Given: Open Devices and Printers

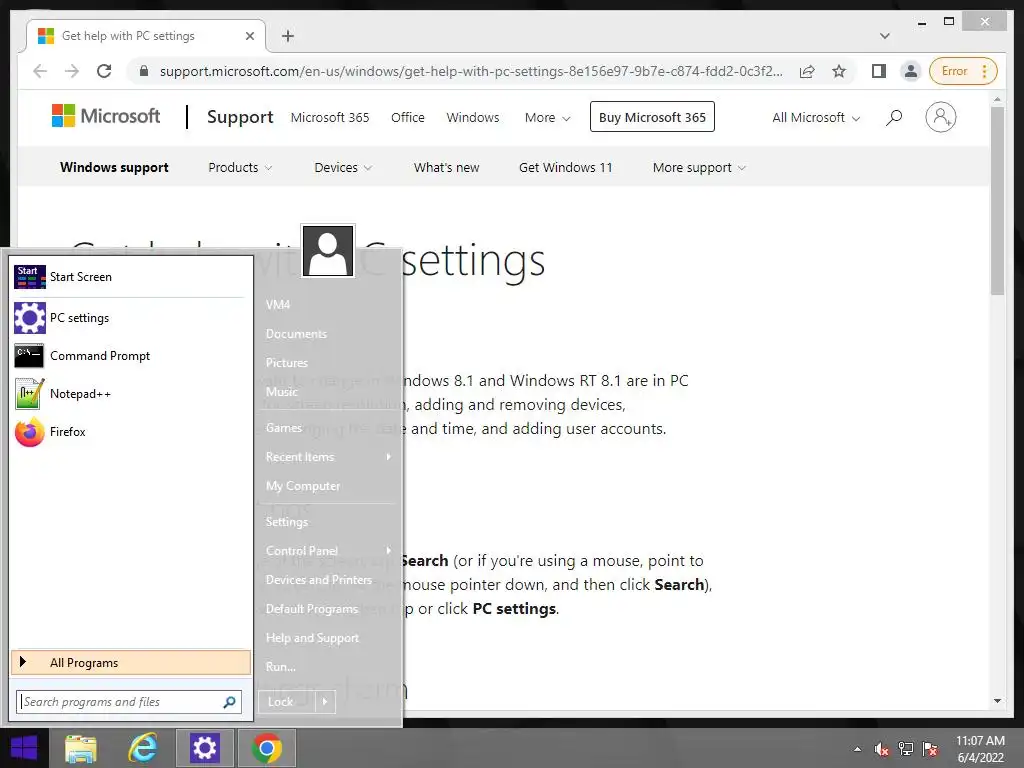Looking at the screenshot, I should 328,579.
